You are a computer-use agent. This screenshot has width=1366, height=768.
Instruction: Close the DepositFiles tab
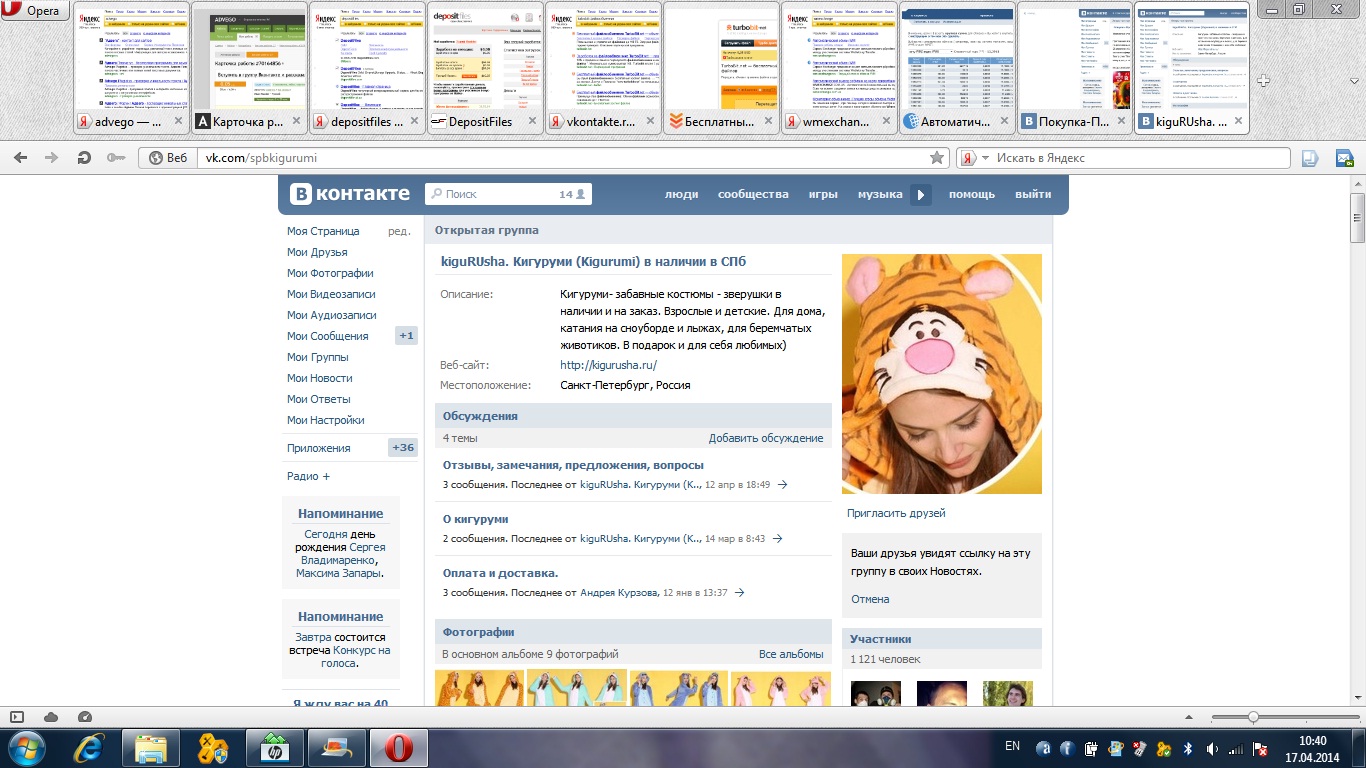click(533, 121)
